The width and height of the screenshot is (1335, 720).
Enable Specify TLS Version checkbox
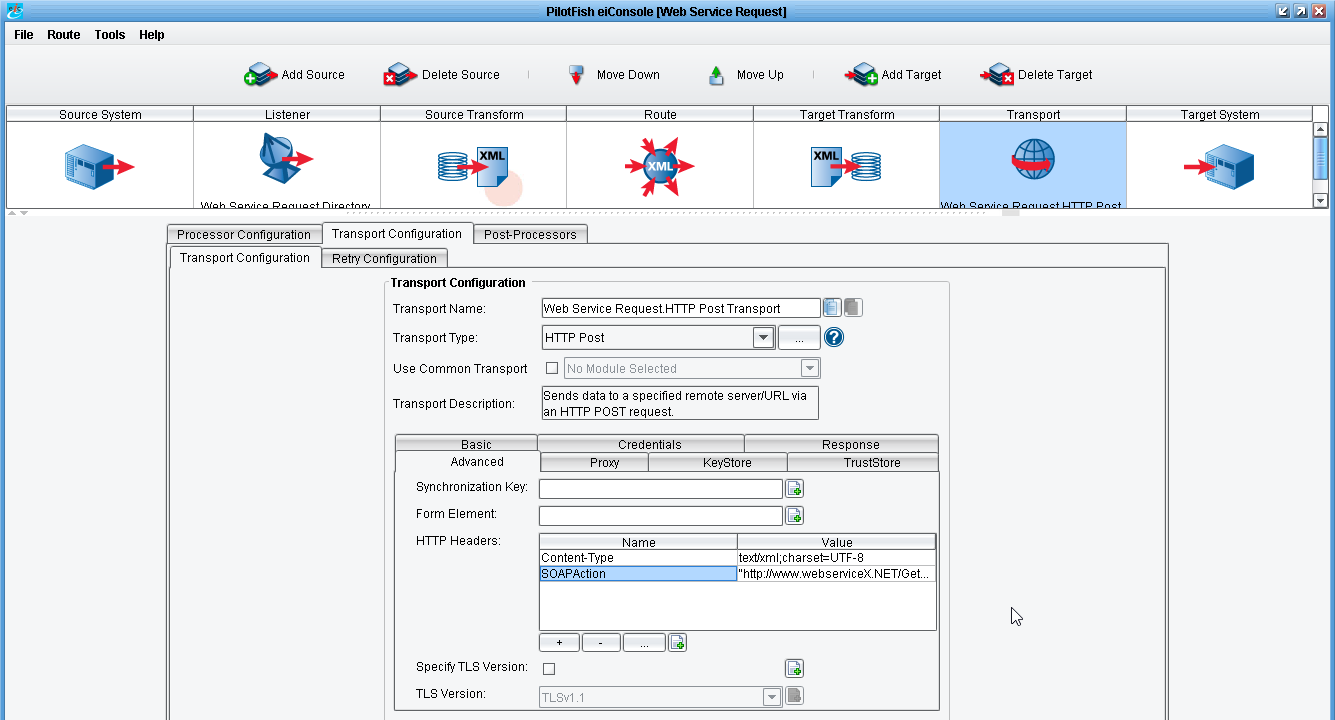[549, 668]
